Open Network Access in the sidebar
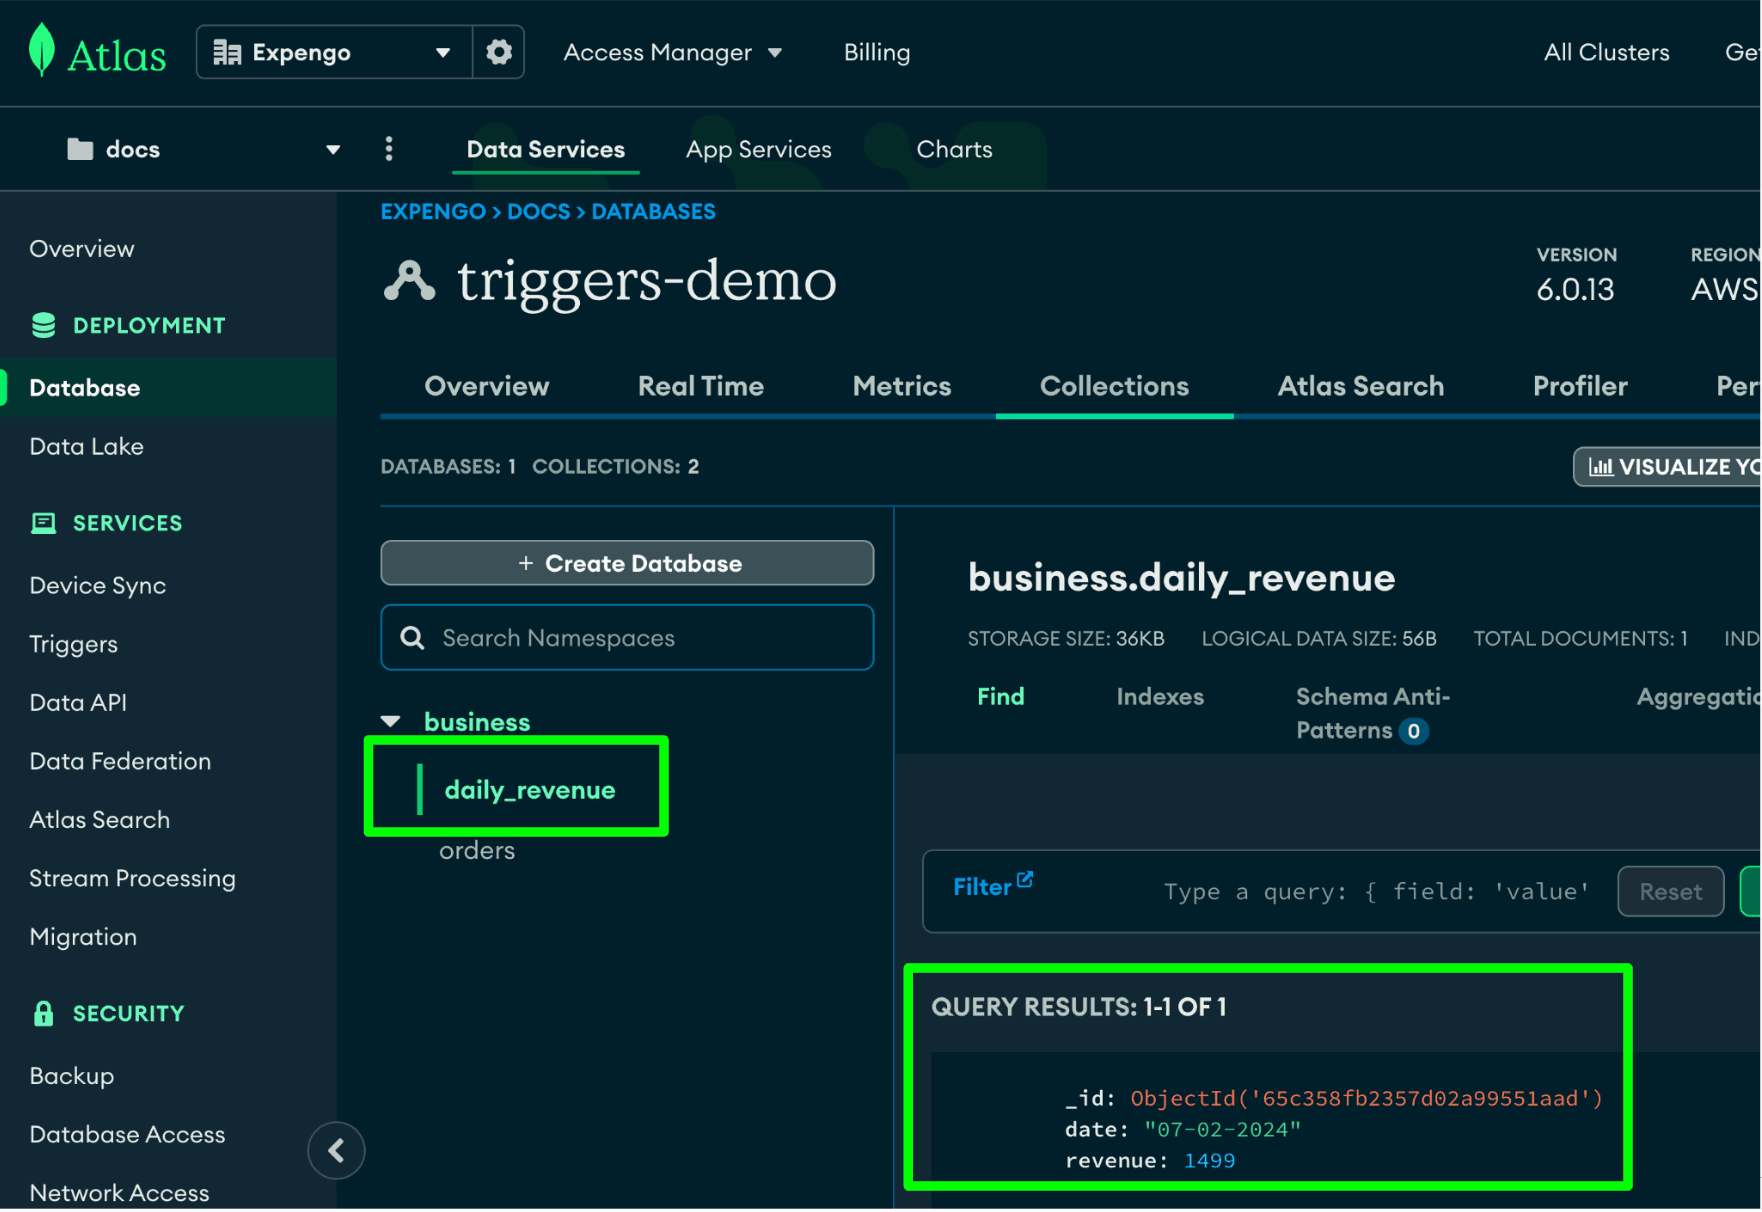The width and height of the screenshot is (1762, 1212). (119, 1193)
